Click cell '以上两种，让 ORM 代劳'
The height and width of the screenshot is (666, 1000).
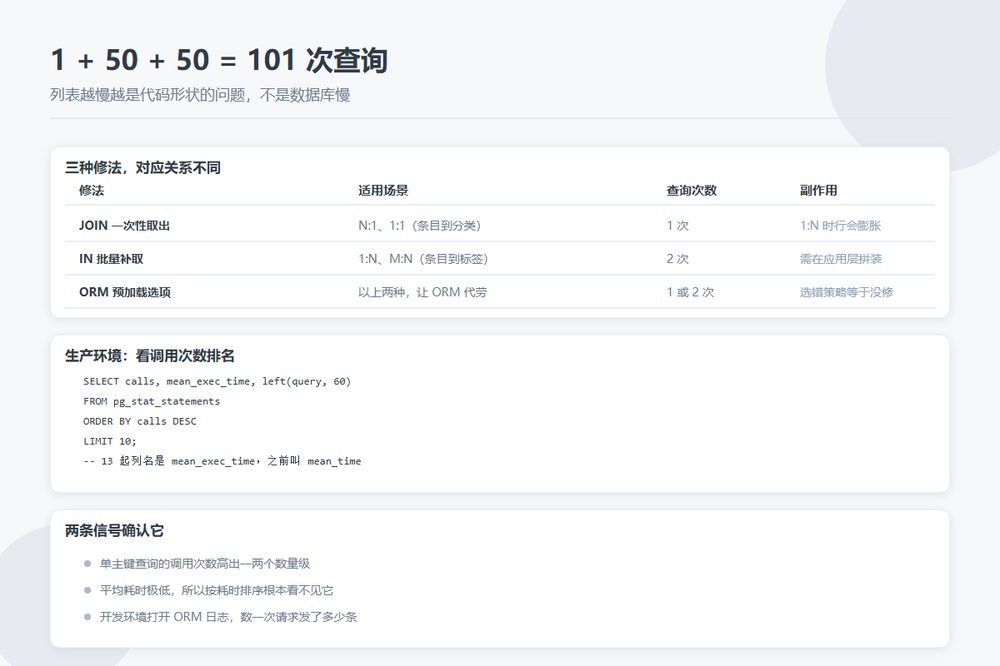tap(422, 292)
